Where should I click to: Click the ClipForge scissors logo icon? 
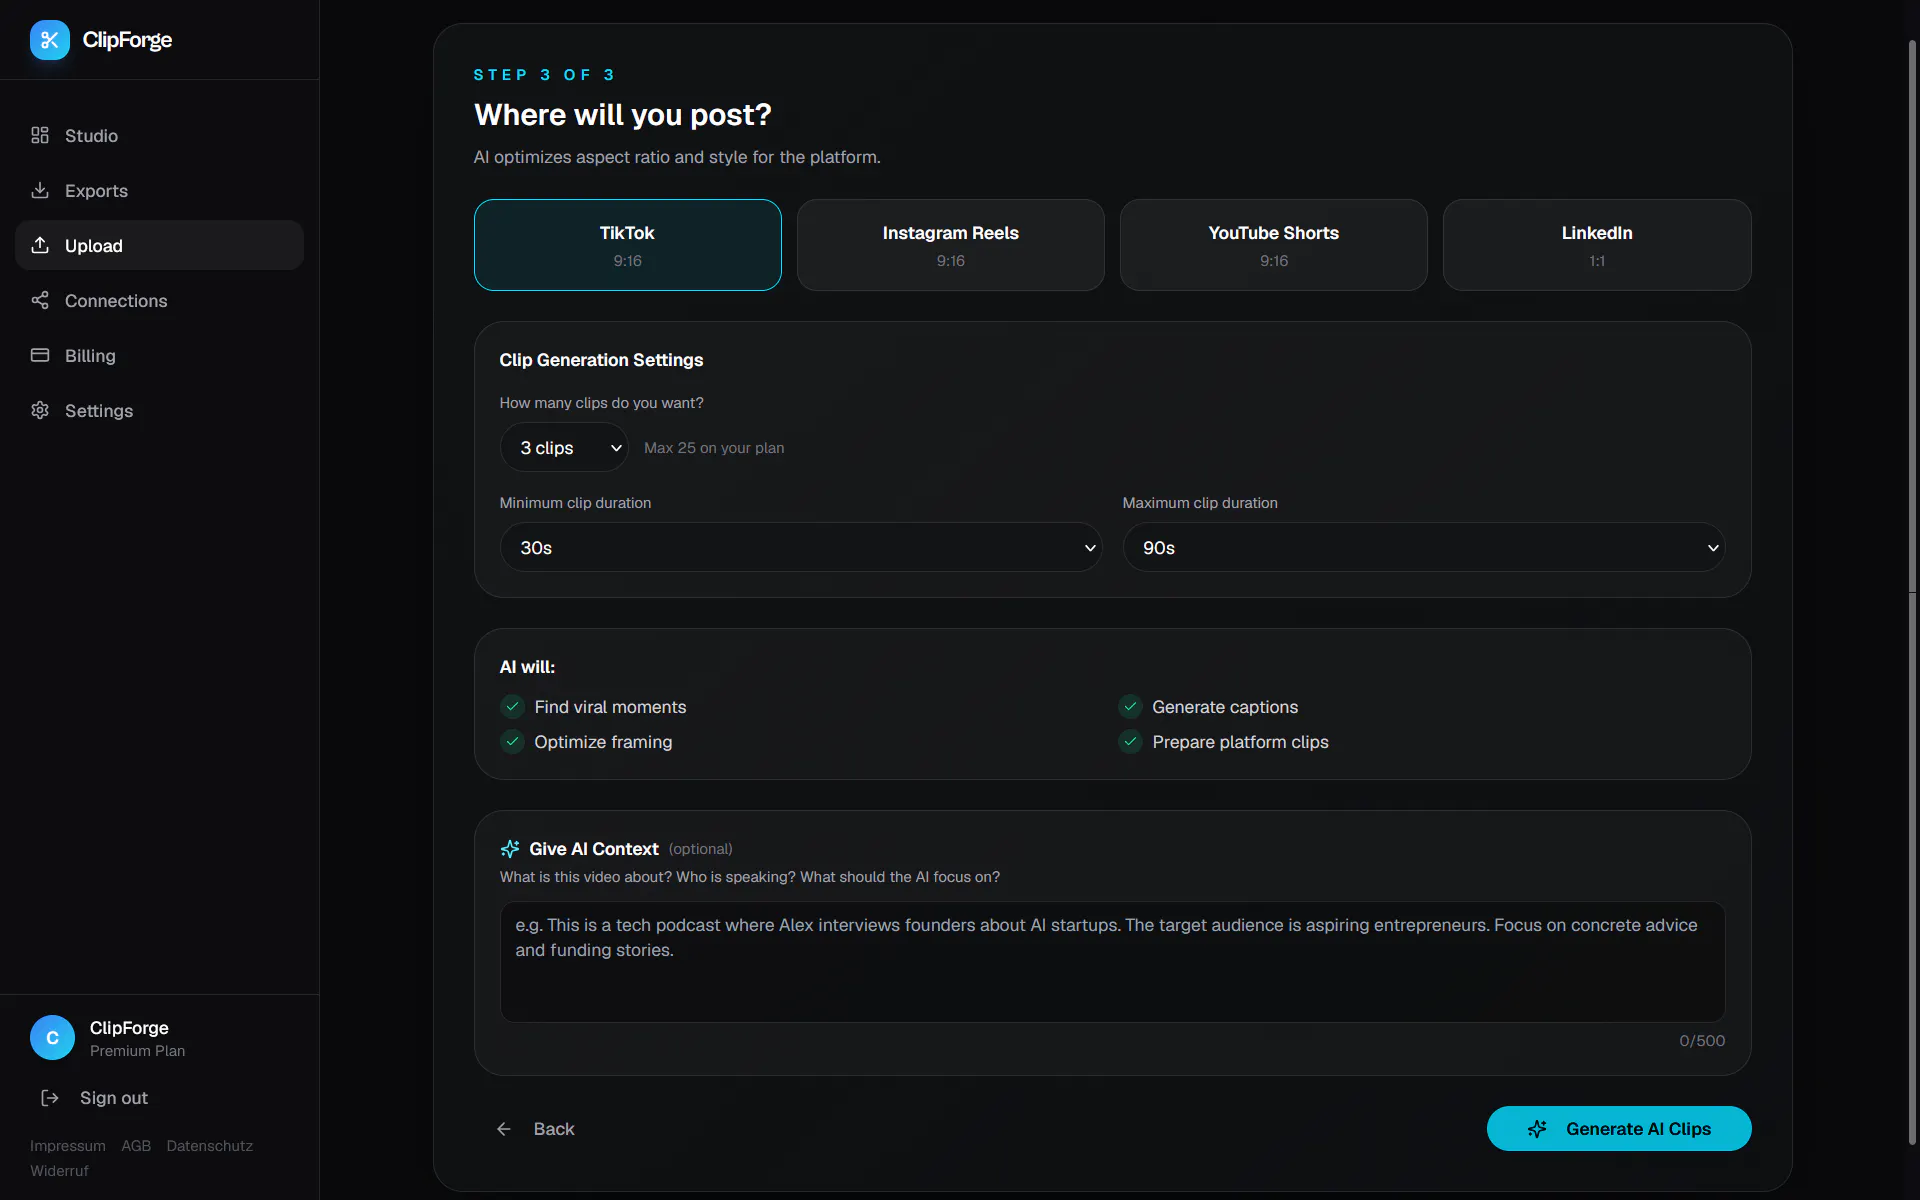[x=50, y=40]
